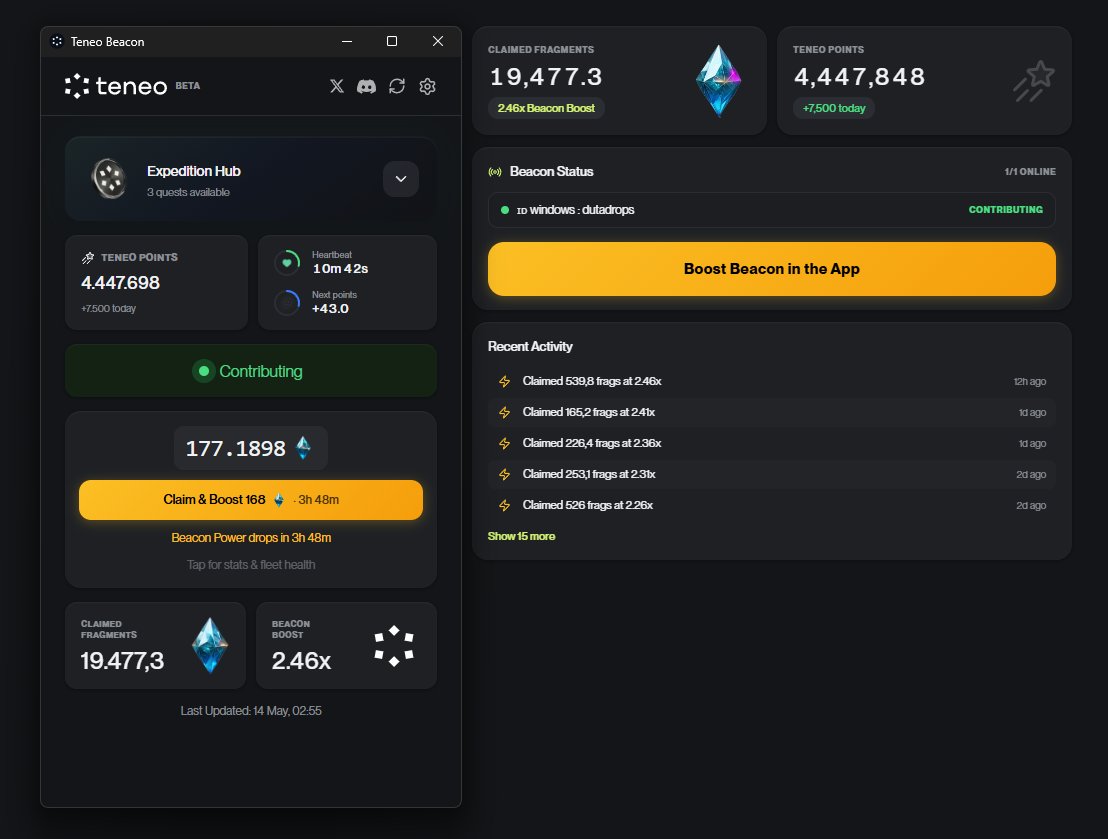Click the shooting star Teneo Points icon
This screenshot has width=1108, height=839.
click(1035, 81)
